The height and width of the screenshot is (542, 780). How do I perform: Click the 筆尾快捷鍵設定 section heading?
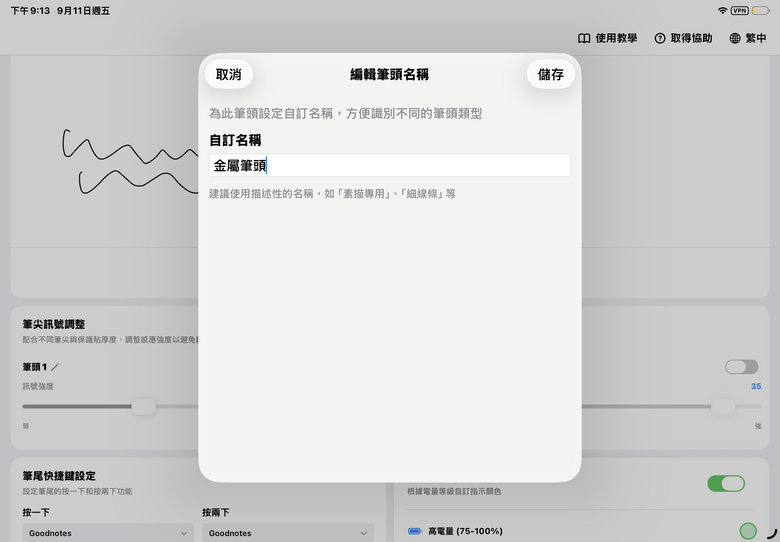coord(59,476)
